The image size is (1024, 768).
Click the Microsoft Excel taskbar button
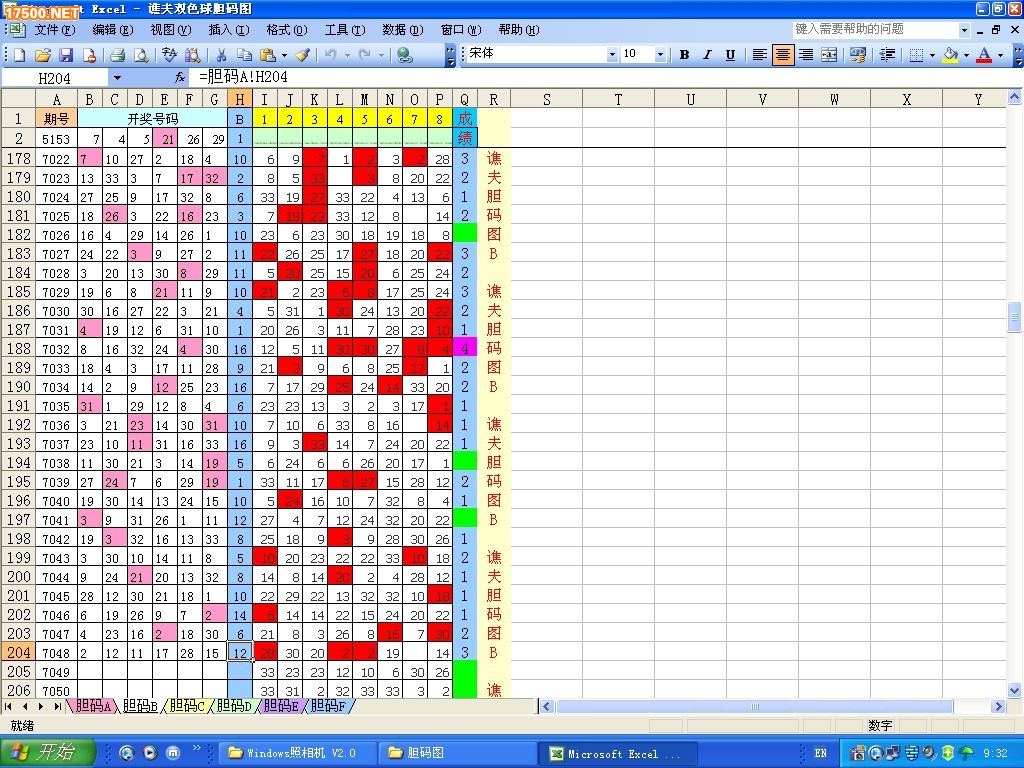point(617,754)
